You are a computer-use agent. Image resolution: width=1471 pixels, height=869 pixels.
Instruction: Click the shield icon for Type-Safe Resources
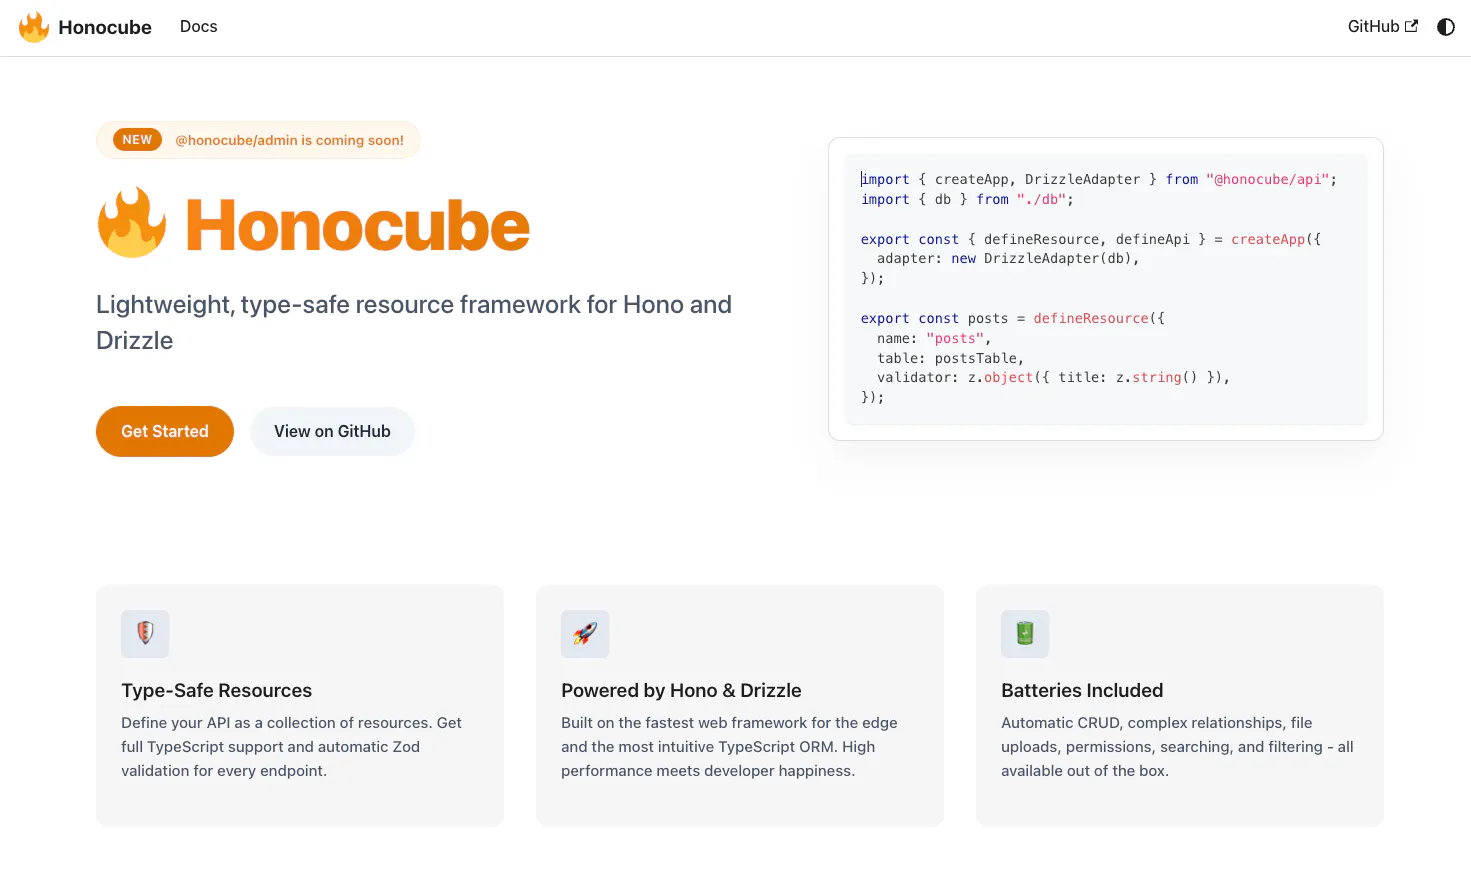(145, 634)
